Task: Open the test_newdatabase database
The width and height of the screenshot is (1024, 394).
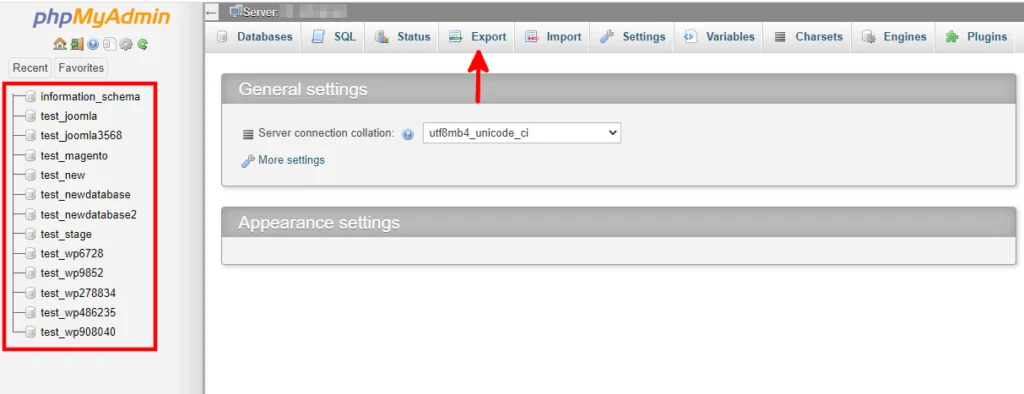Action: (86, 195)
